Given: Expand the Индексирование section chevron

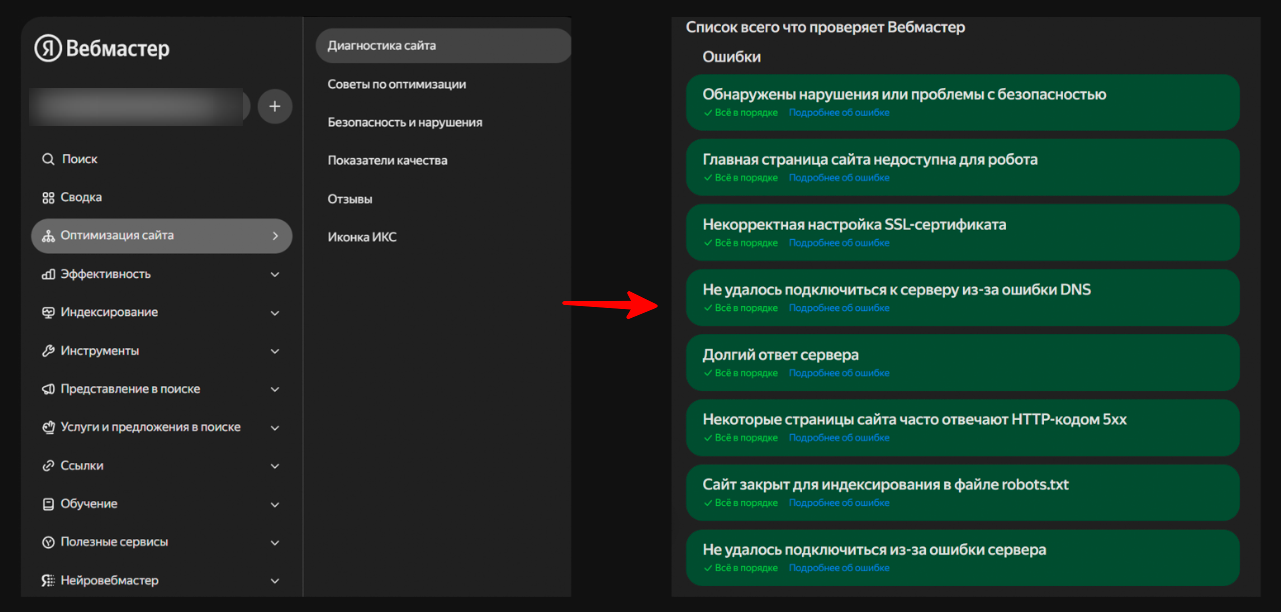Looking at the screenshot, I should (x=275, y=313).
